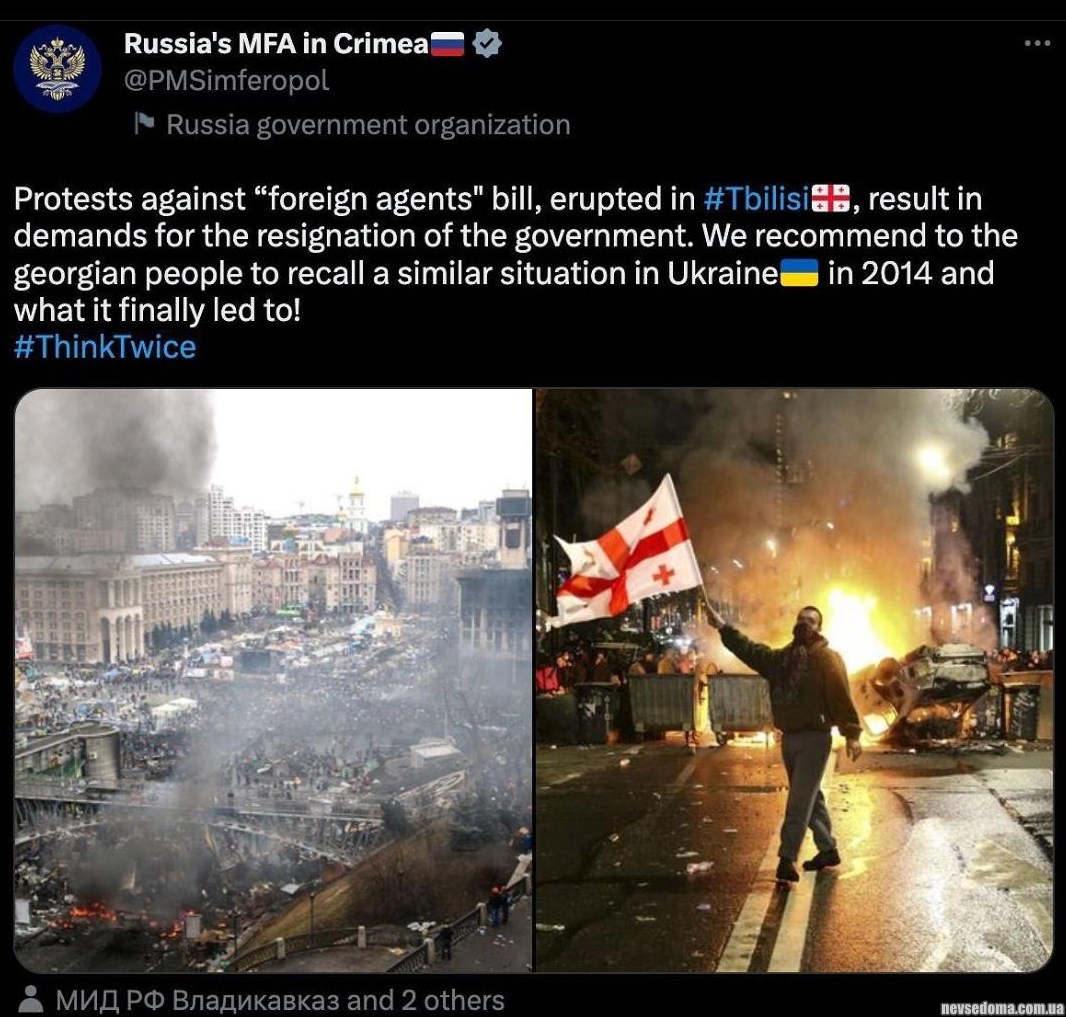Open tagged accounts МИД РФ Владикавказ and 2 others
1066x1017 pixels.
(x=280, y=1001)
